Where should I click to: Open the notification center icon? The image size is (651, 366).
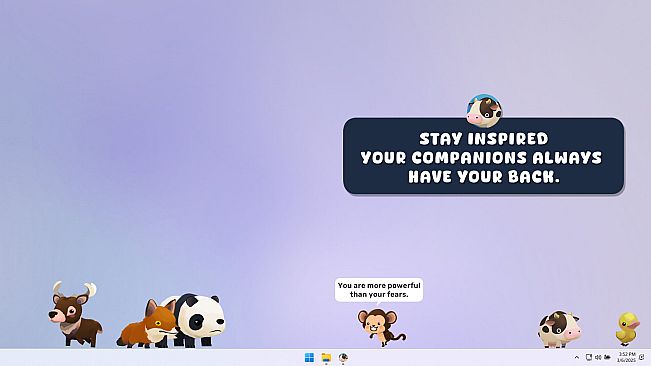pos(642,357)
